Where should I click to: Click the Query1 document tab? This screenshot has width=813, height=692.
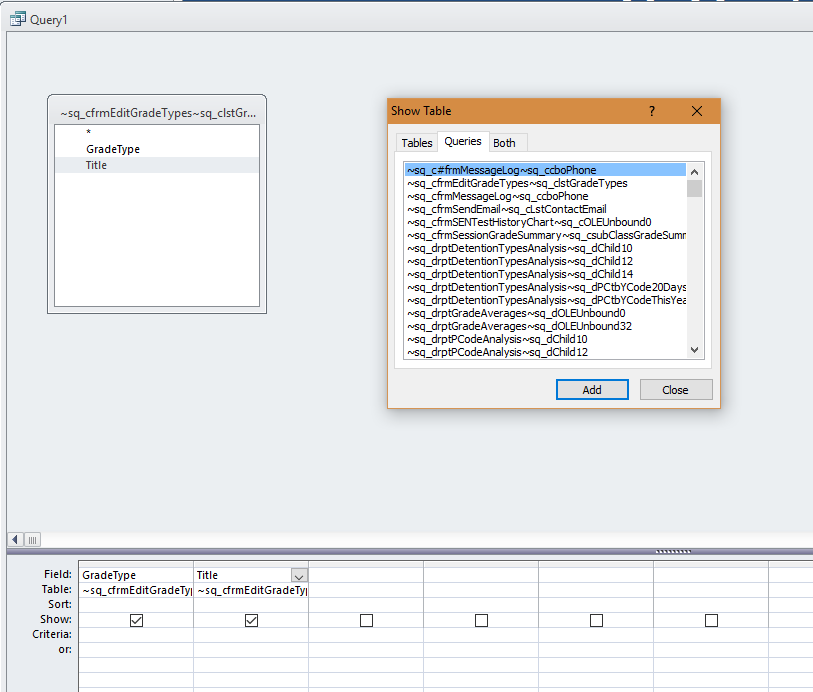click(39, 19)
